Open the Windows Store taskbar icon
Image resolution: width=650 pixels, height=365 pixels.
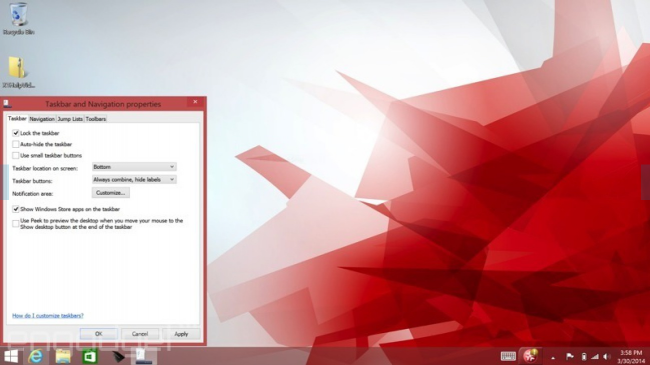[90, 356]
